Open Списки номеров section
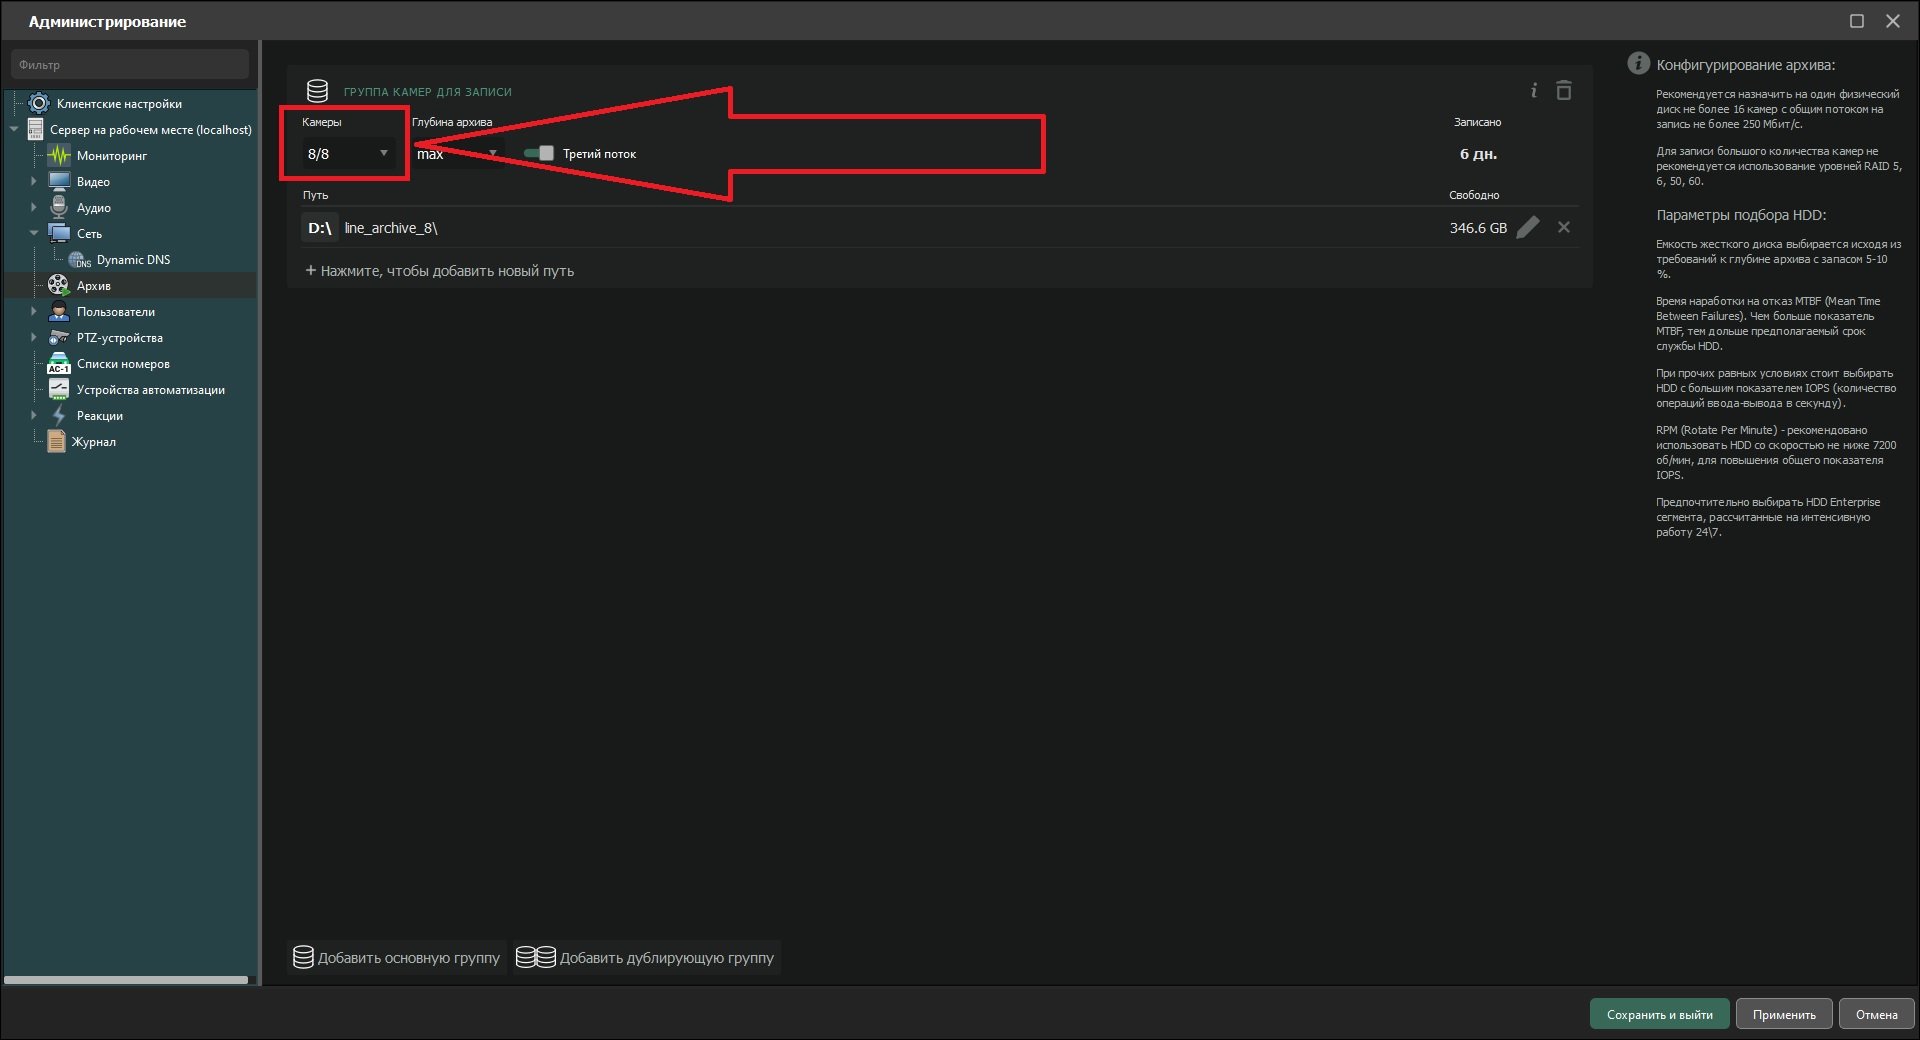 (123, 364)
